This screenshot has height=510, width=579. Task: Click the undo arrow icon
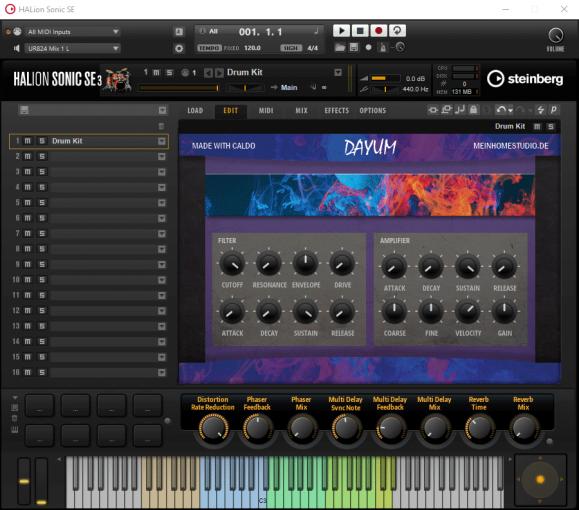501,110
